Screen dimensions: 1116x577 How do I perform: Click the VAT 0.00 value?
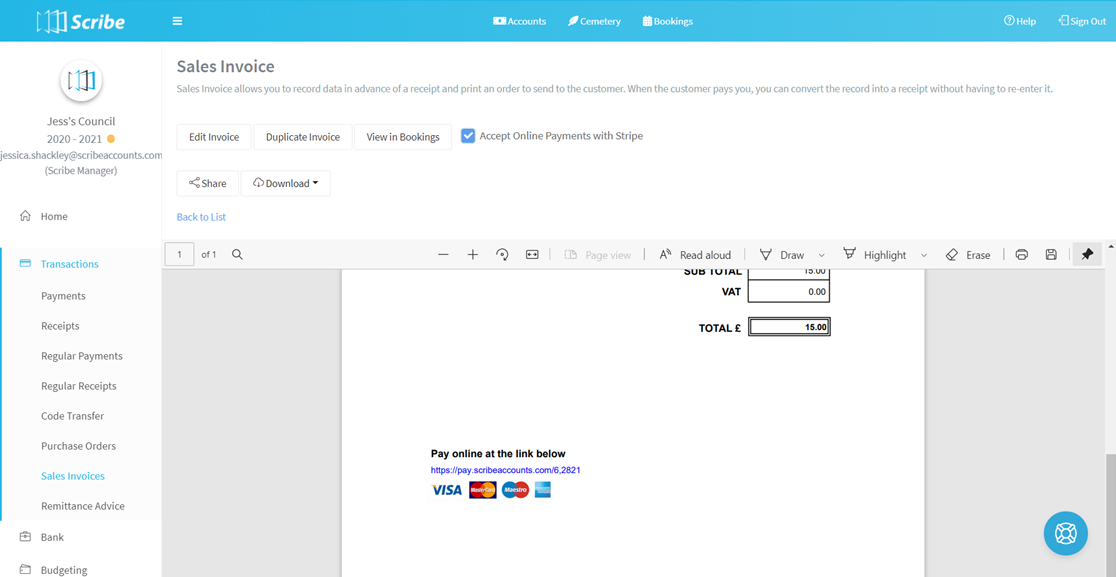(x=789, y=292)
